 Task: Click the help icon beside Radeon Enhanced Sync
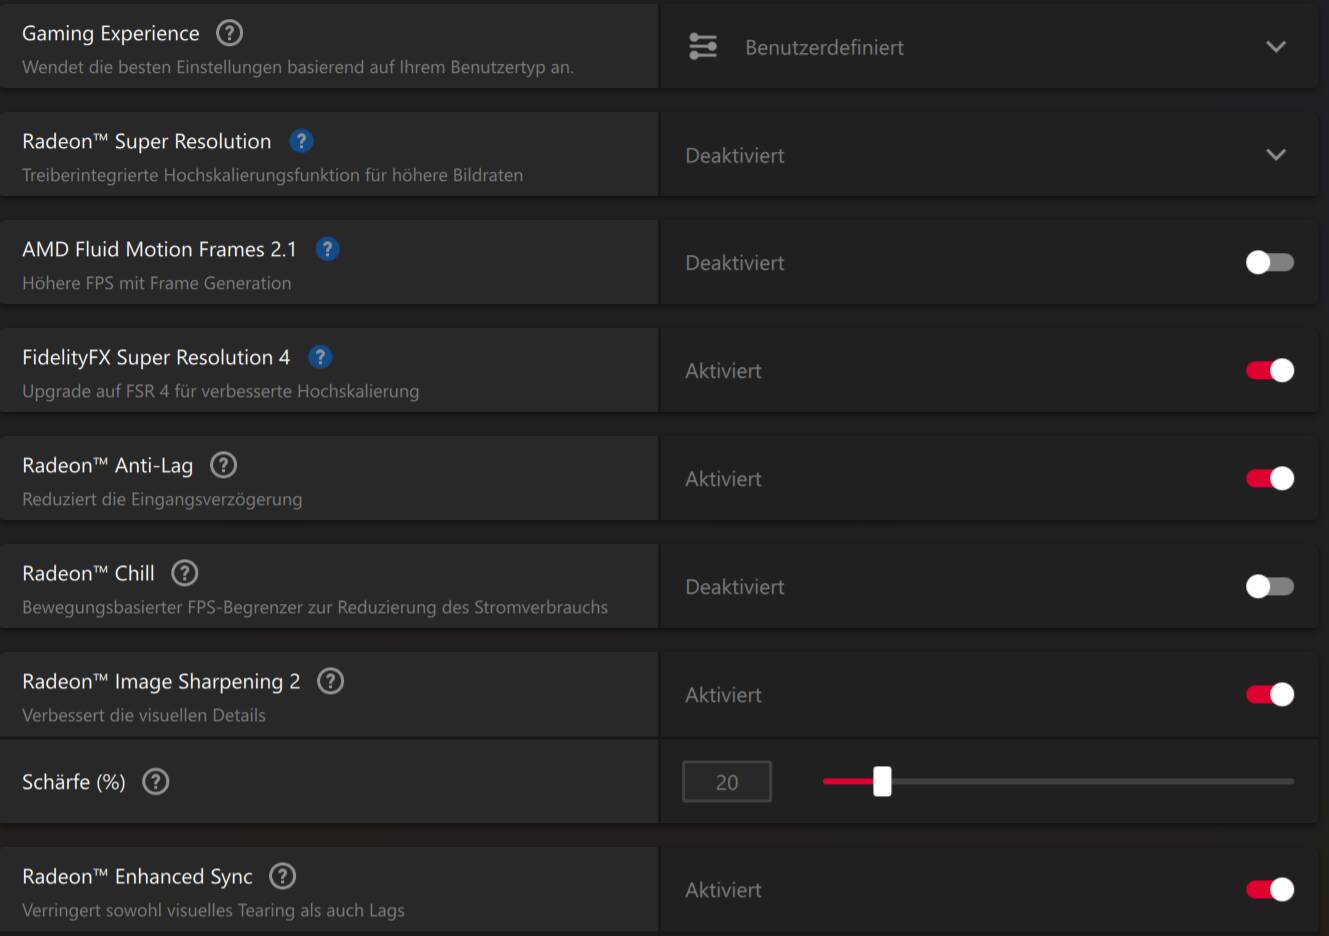(283, 876)
